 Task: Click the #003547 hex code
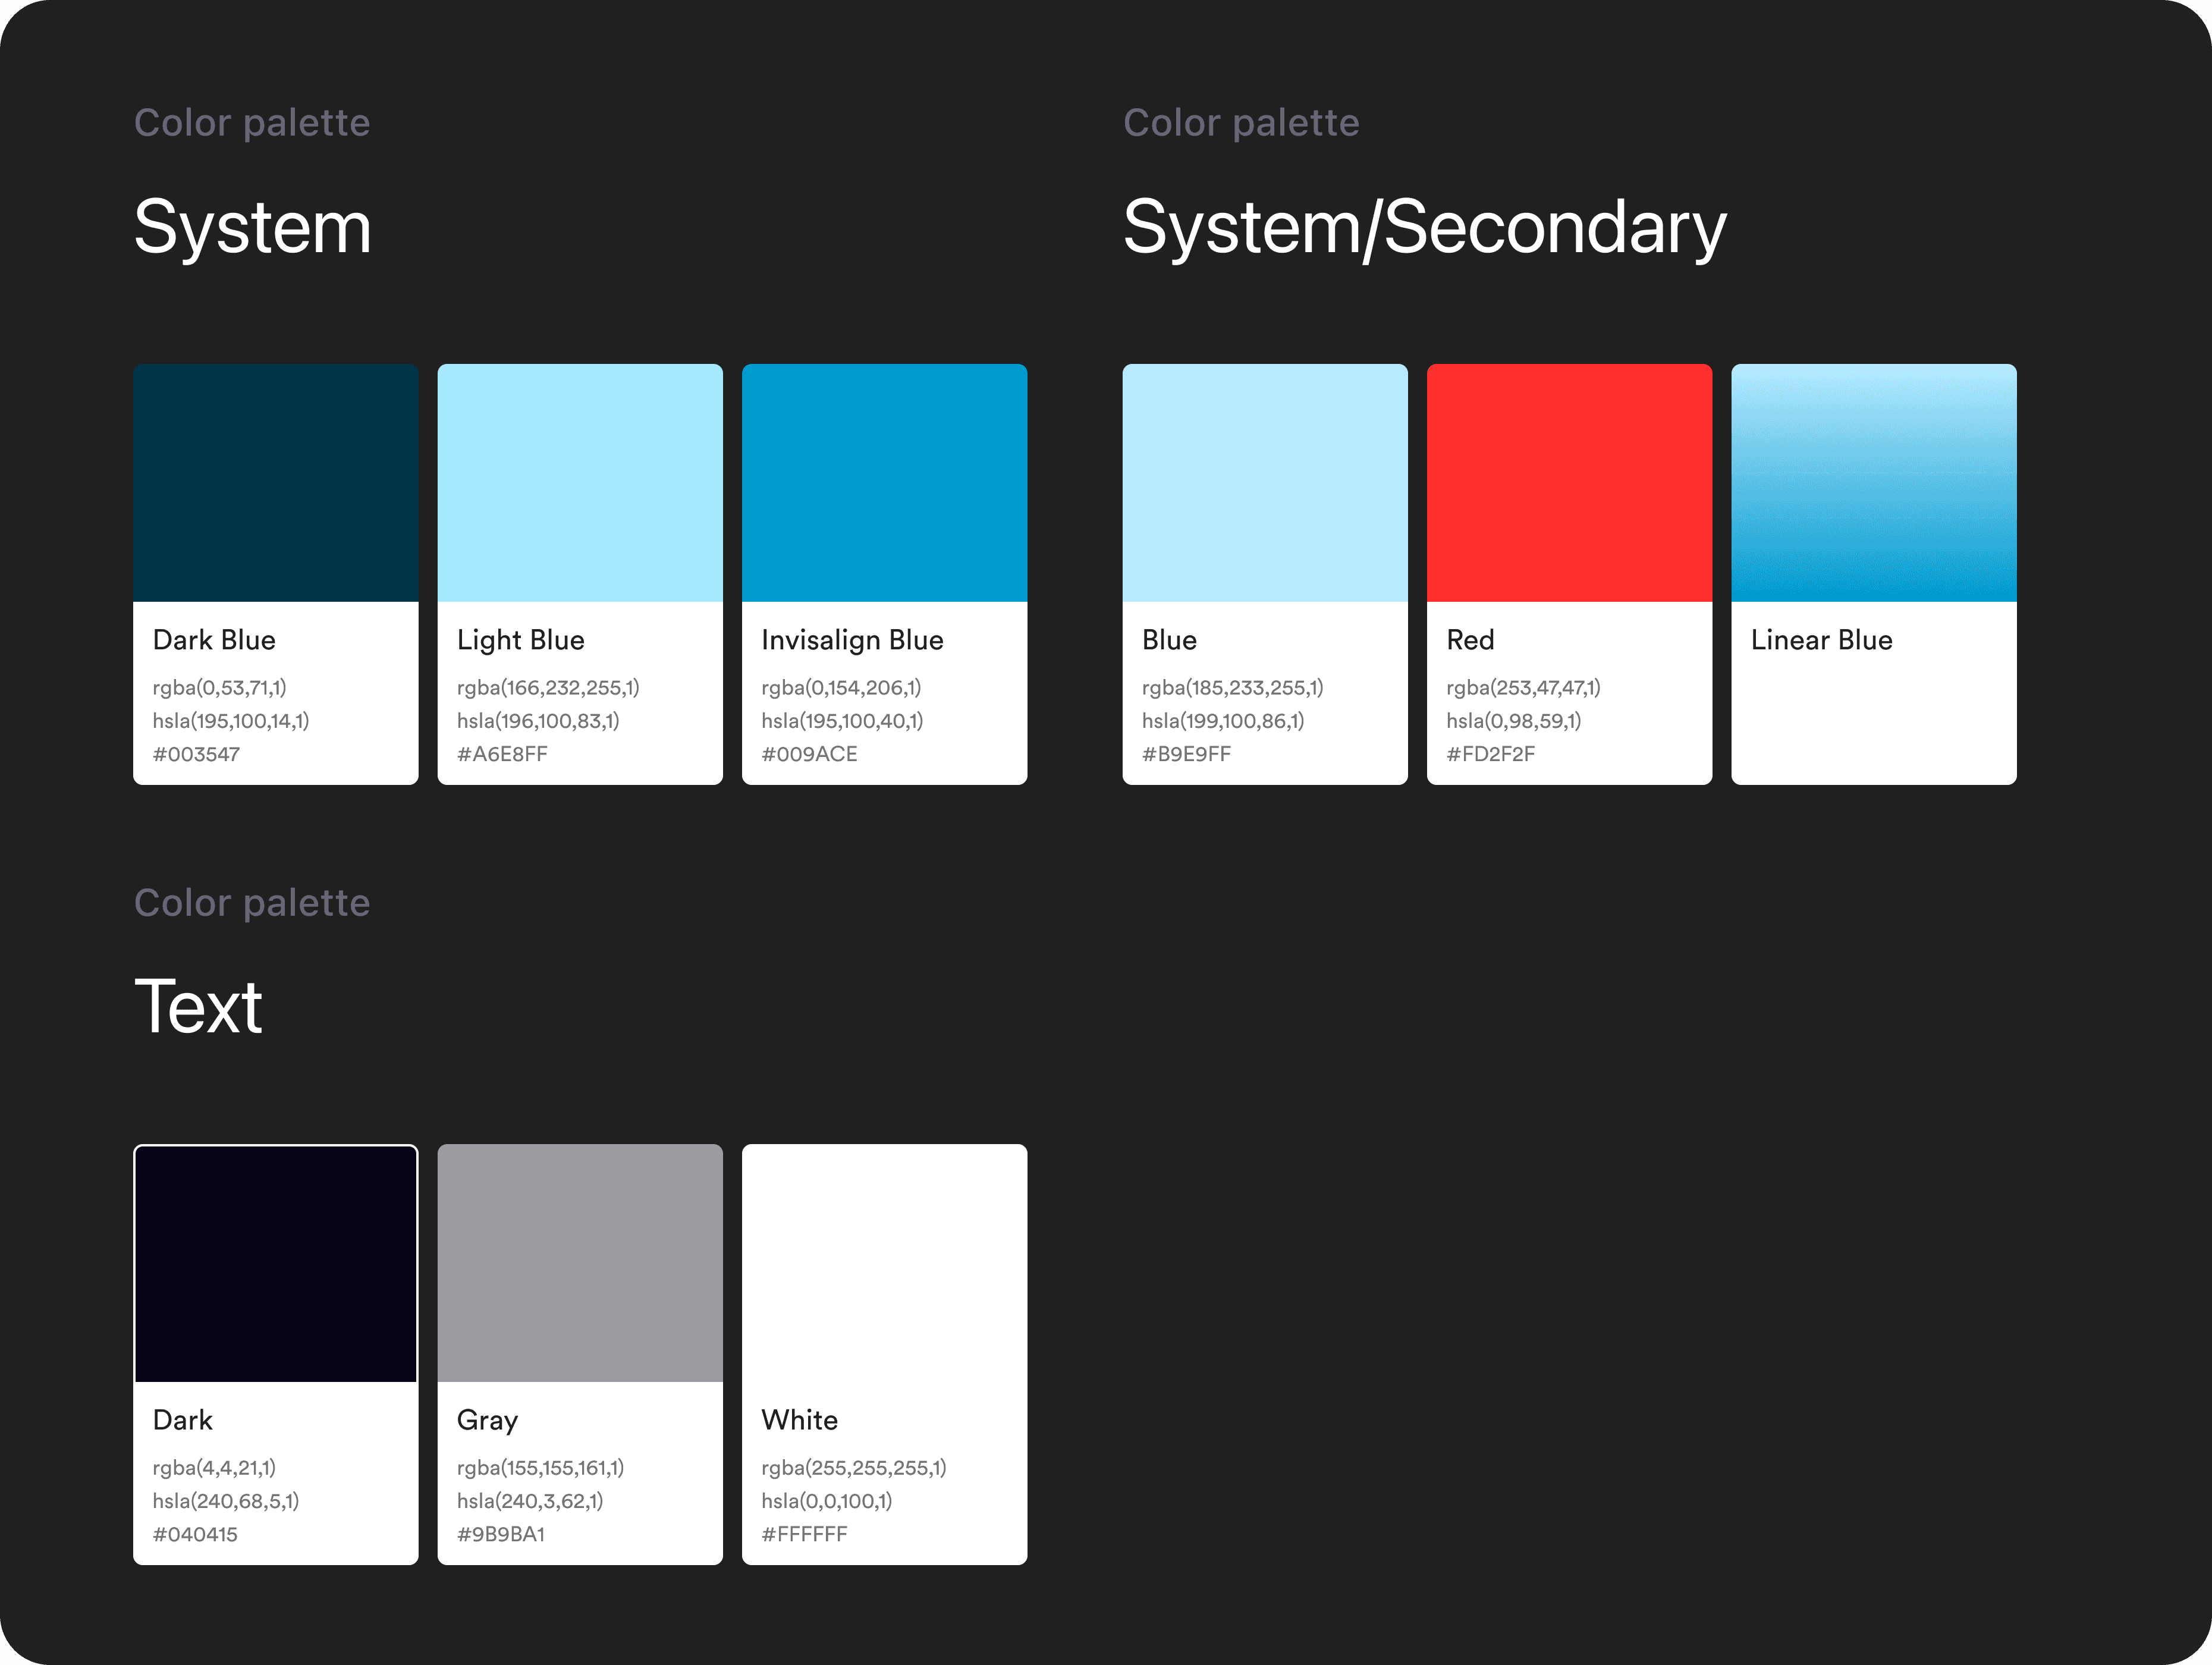click(x=196, y=754)
